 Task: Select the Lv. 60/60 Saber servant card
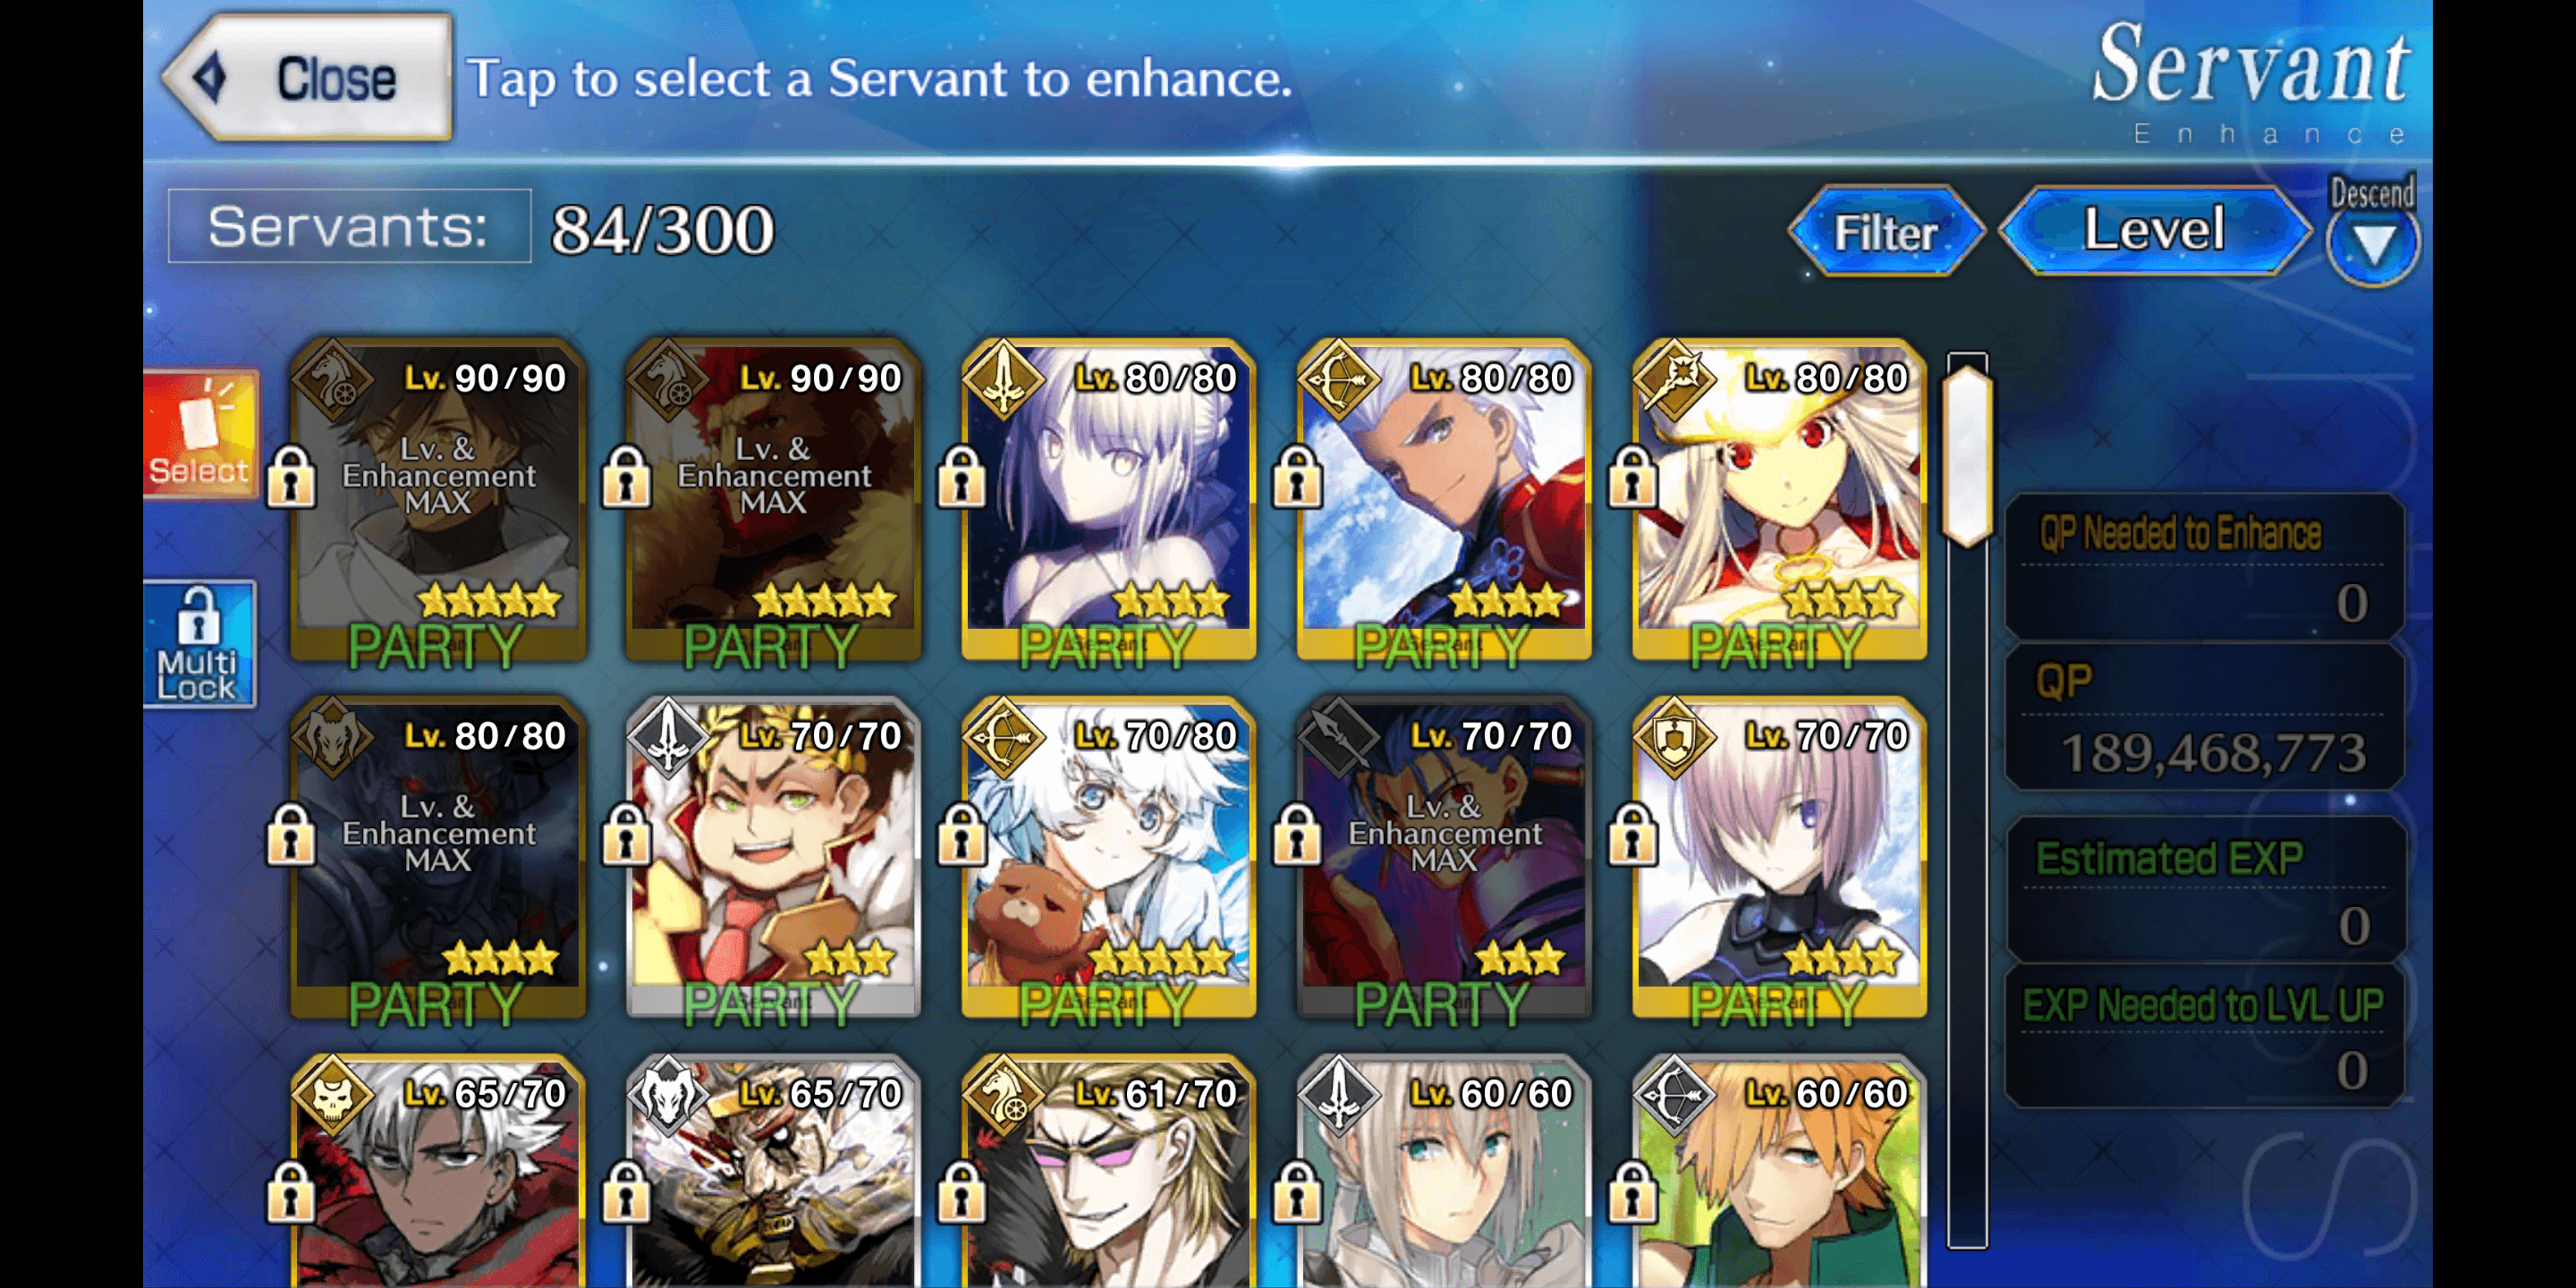click(1443, 1172)
